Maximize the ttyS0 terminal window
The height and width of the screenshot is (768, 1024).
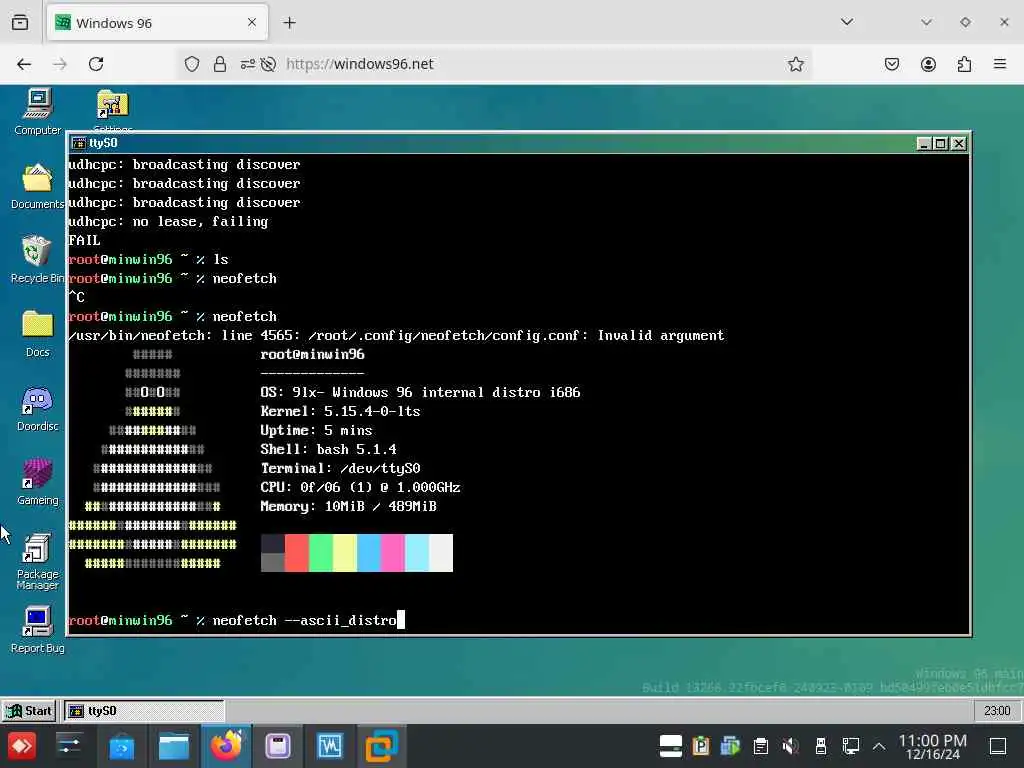click(x=940, y=143)
